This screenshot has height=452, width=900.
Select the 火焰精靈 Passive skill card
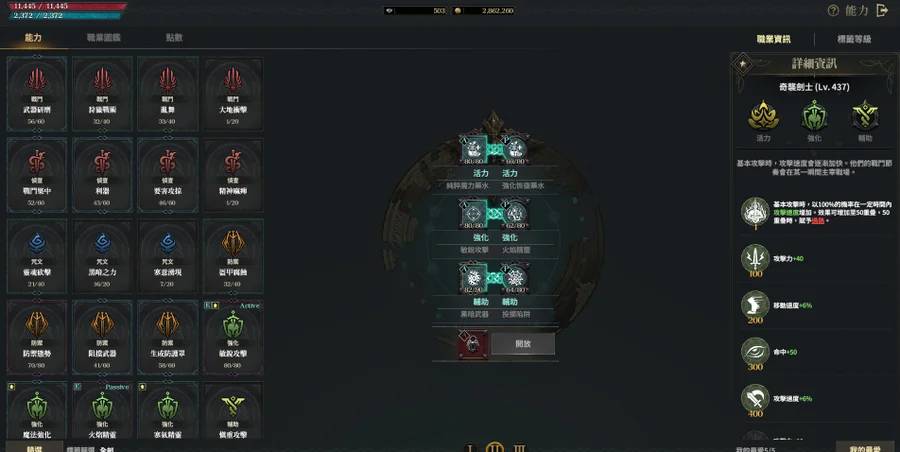click(102, 412)
